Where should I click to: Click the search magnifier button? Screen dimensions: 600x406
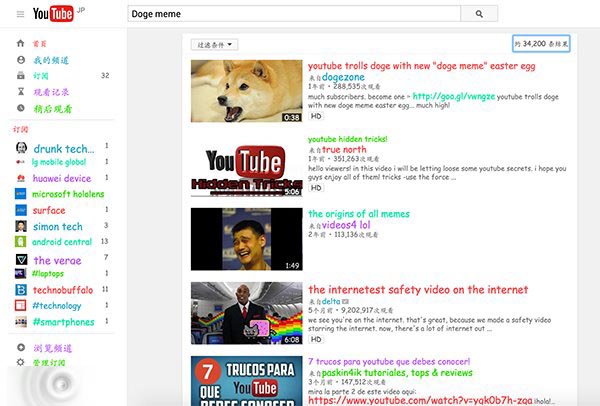click(479, 14)
